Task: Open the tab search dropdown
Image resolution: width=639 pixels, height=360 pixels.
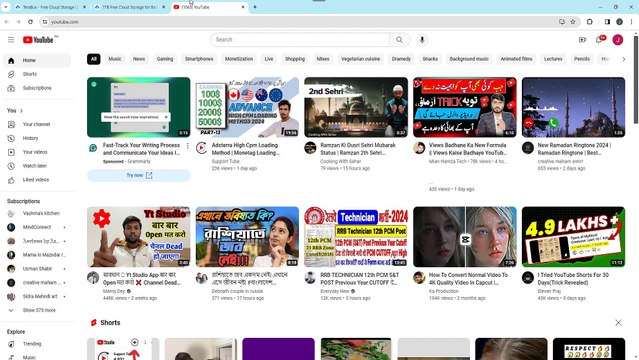Action: point(6,7)
